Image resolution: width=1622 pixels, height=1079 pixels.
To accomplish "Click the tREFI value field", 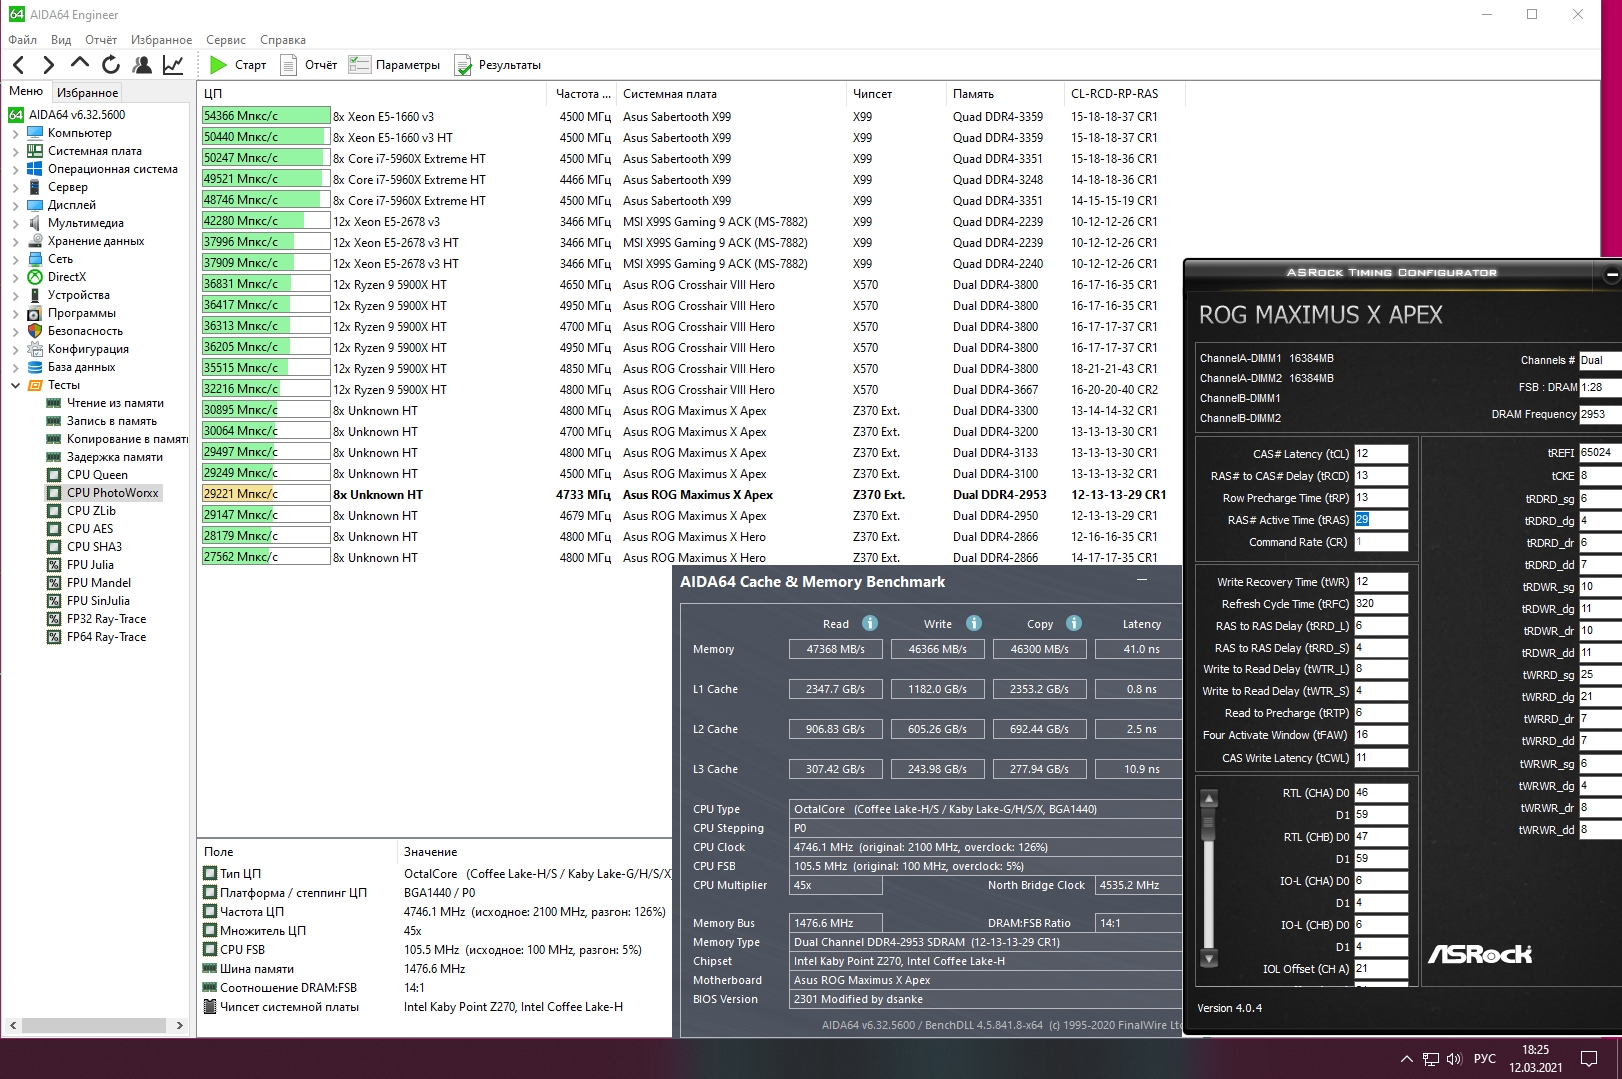I will [1600, 453].
